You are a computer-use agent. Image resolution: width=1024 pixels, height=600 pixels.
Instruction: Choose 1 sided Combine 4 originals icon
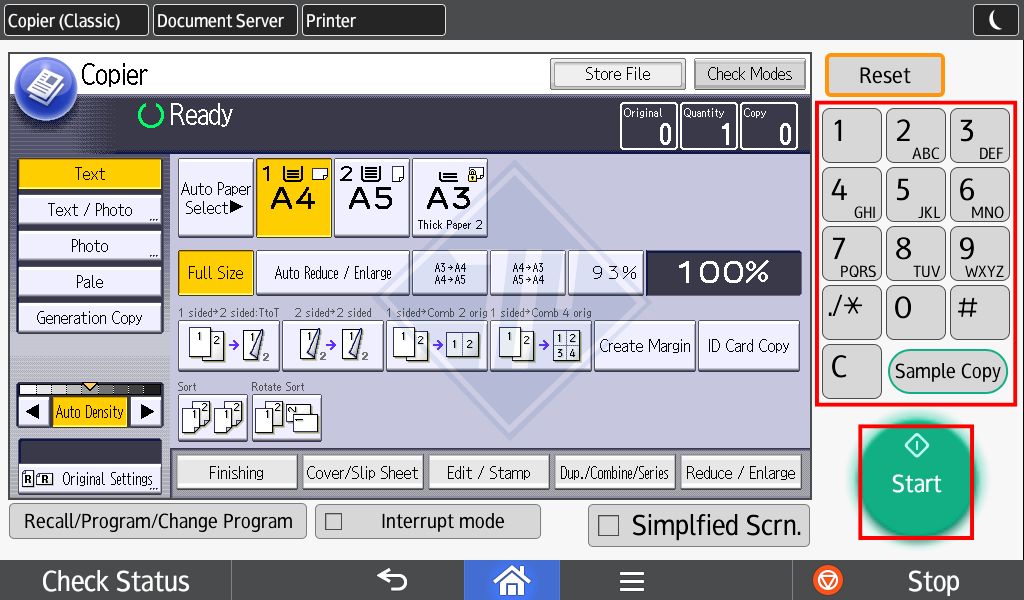(540, 346)
